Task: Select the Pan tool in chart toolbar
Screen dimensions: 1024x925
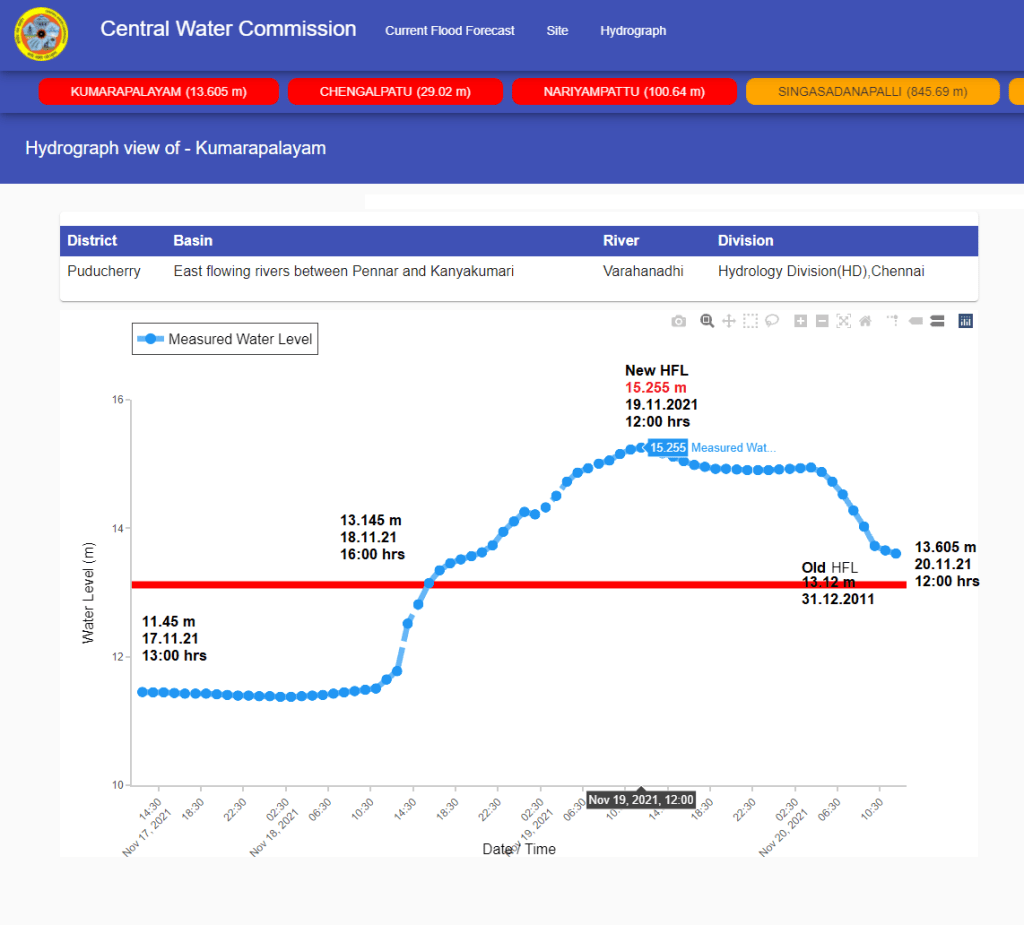Action: [729, 321]
